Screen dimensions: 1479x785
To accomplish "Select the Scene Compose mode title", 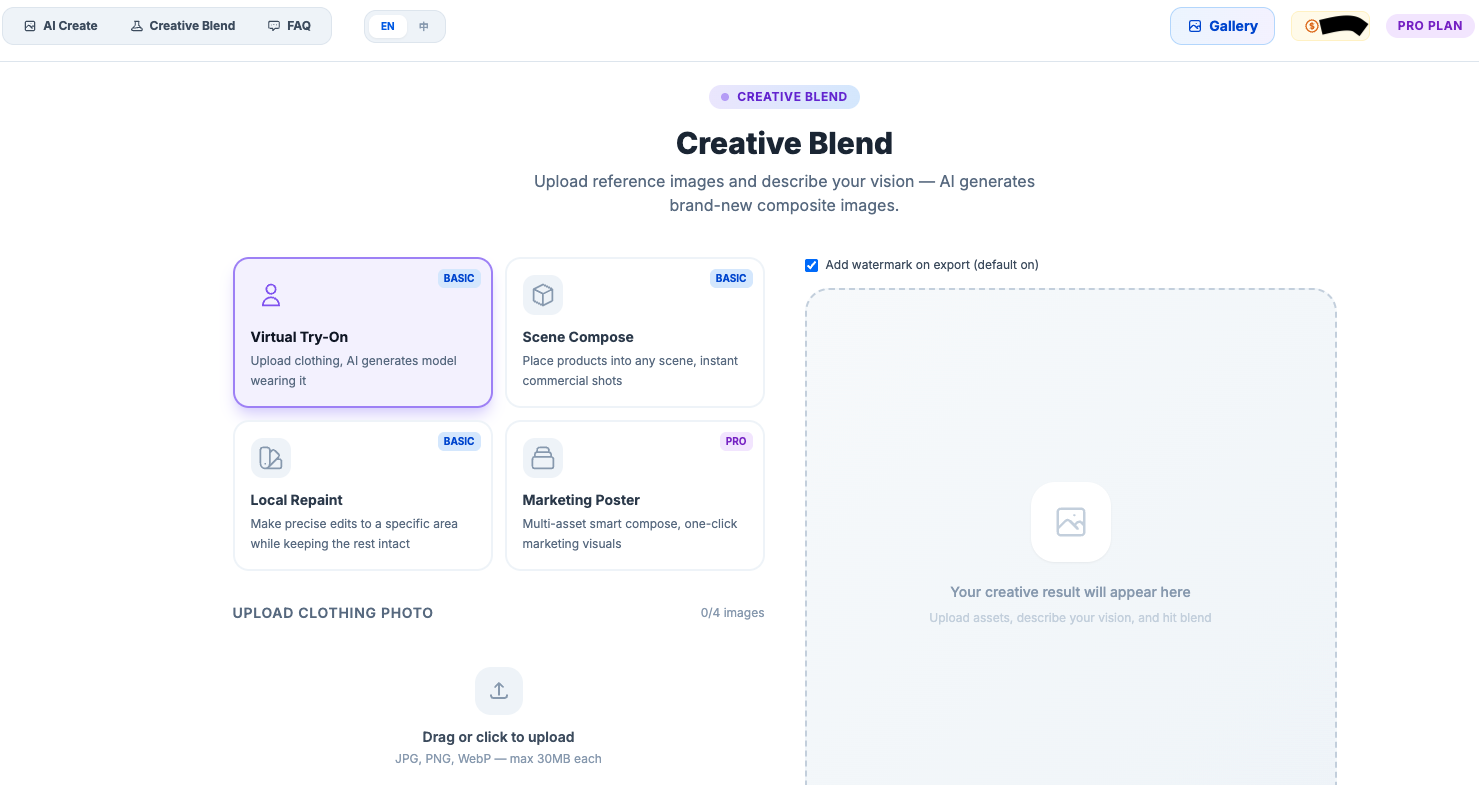I will (578, 337).
